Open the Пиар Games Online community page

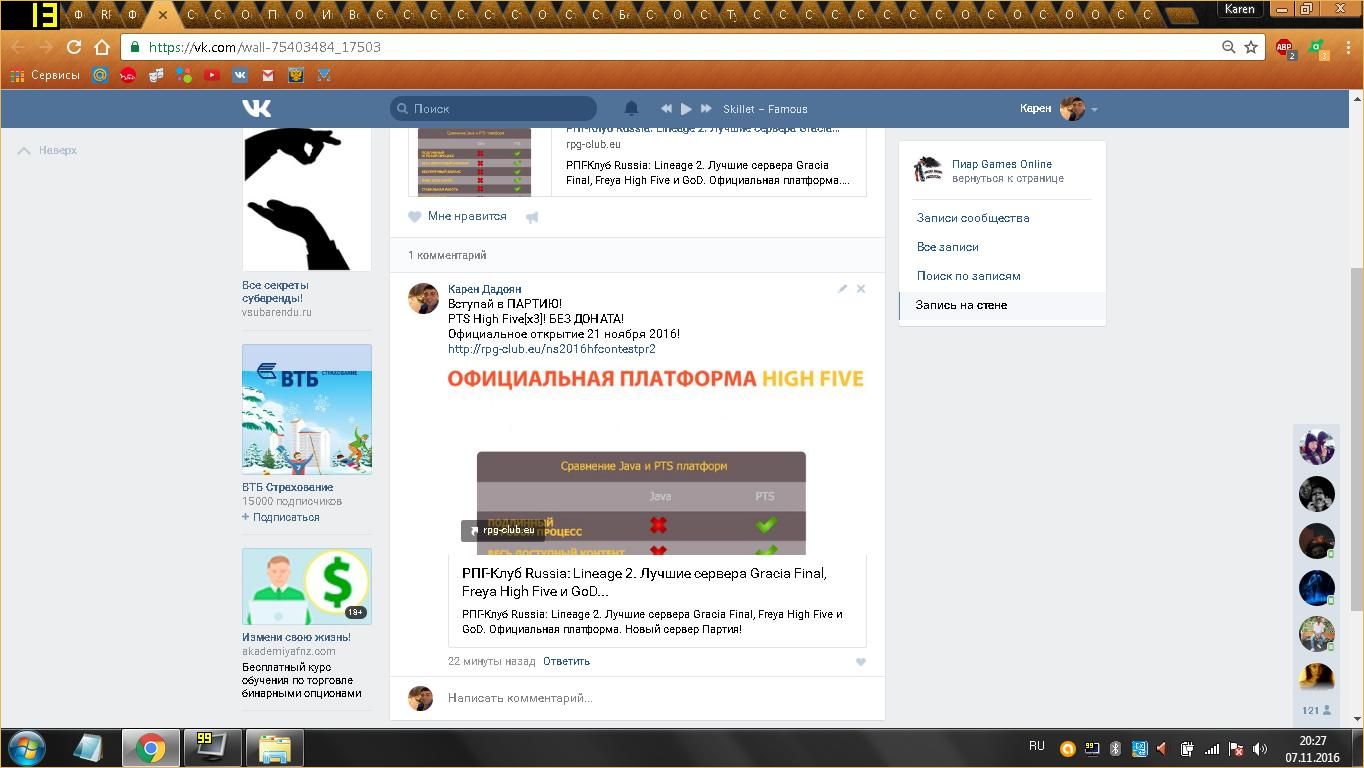point(1002,164)
